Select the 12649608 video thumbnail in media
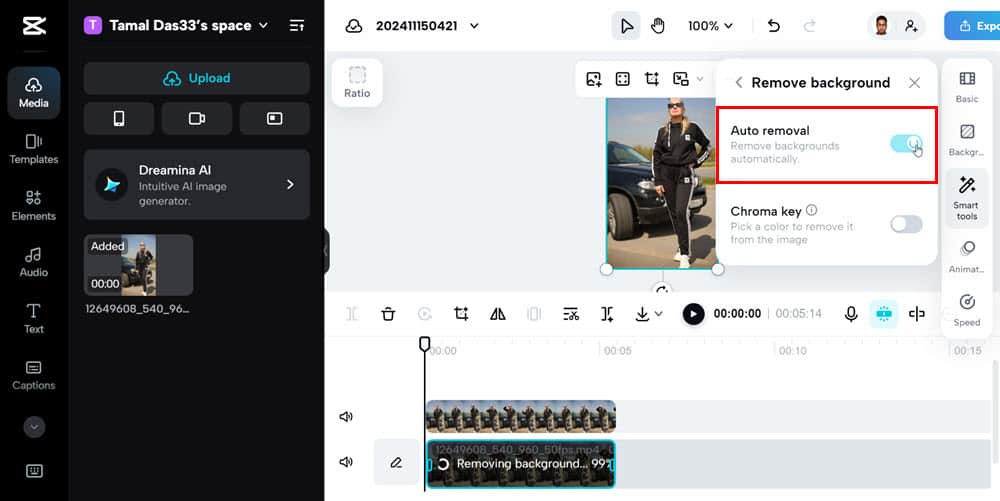The width and height of the screenshot is (1000, 501). (x=138, y=265)
